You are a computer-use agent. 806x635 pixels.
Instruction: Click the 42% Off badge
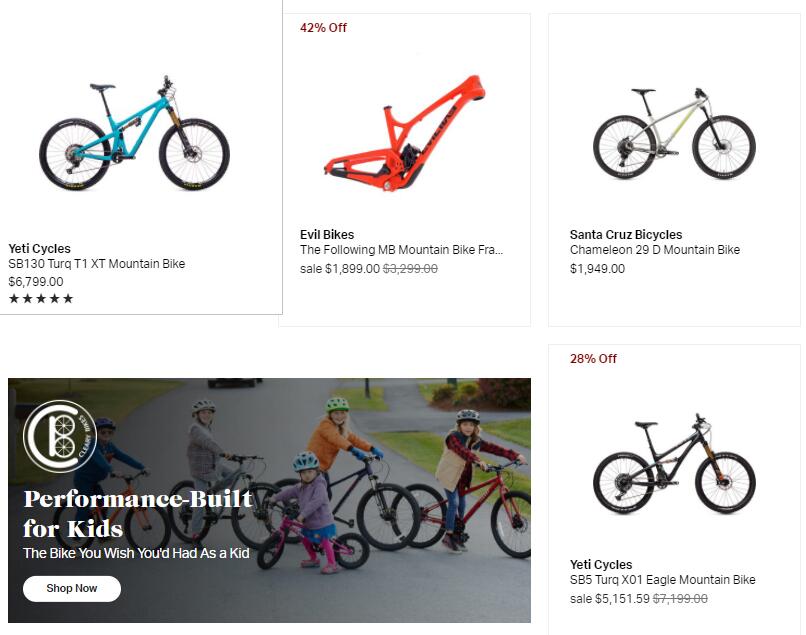(323, 28)
